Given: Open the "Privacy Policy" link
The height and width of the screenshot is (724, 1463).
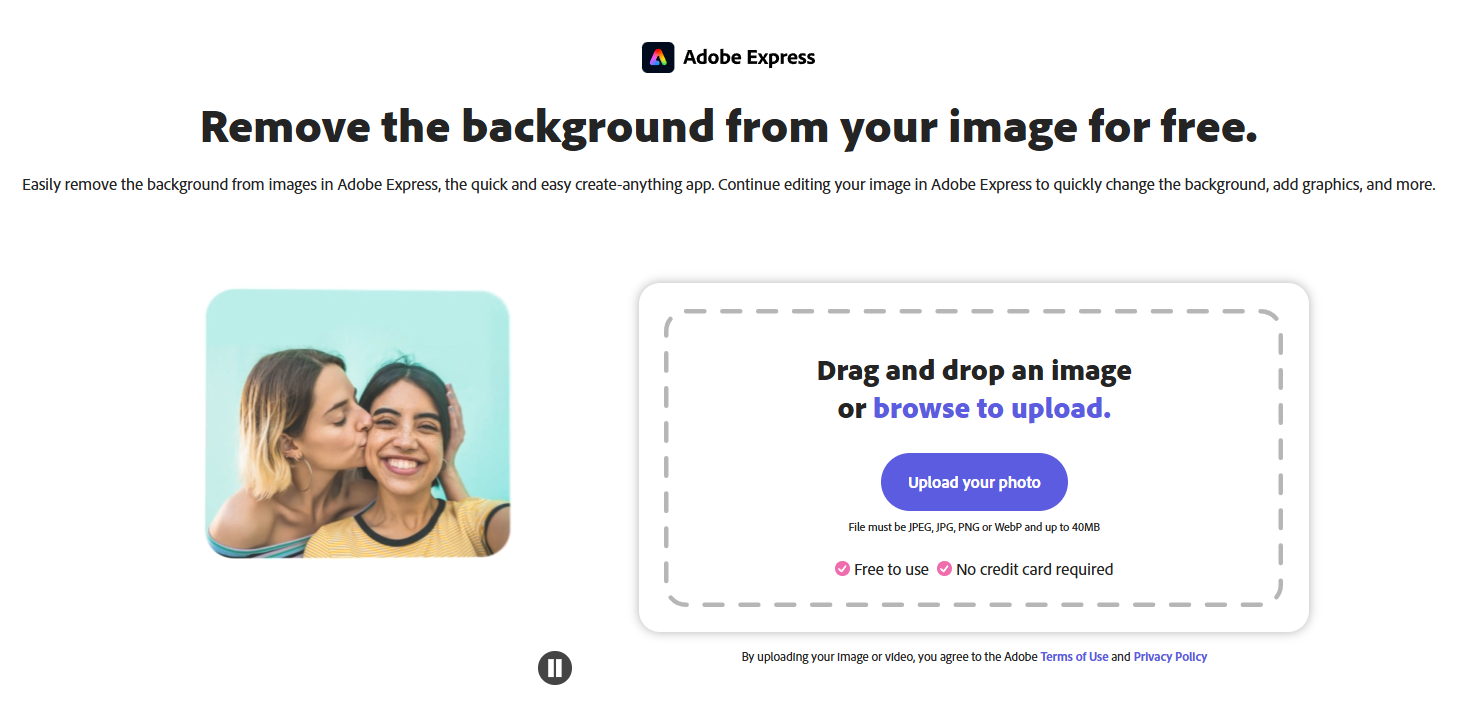Looking at the screenshot, I should (1169, 656).
